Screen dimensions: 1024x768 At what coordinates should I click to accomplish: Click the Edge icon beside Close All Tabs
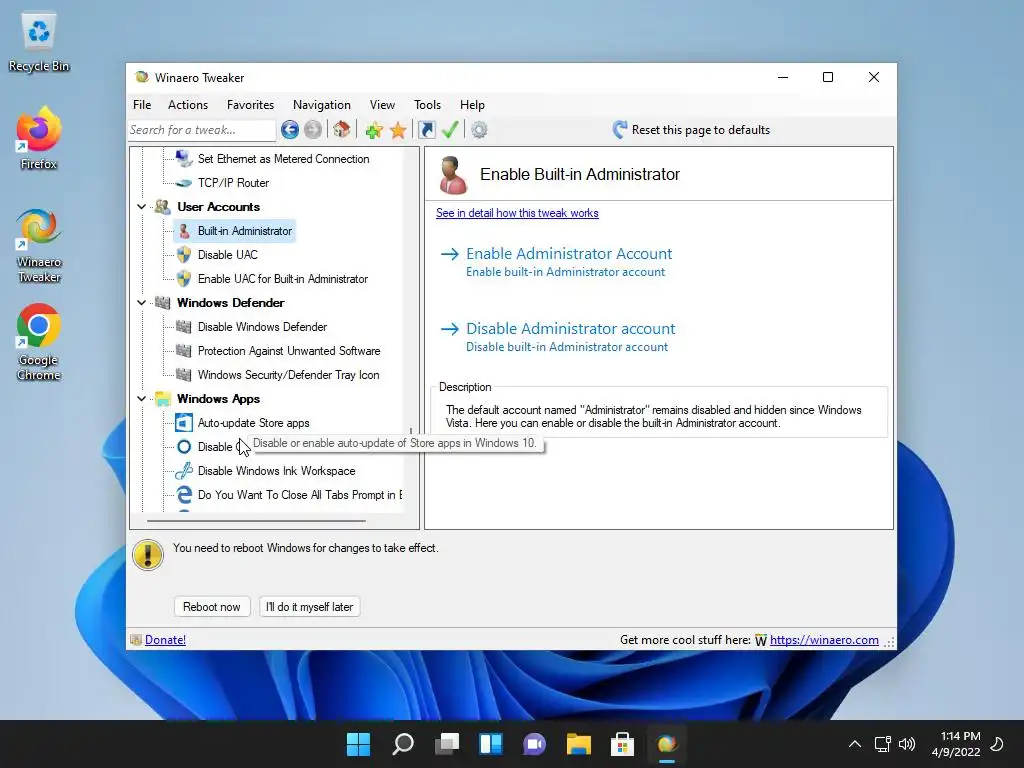(184, 495)
